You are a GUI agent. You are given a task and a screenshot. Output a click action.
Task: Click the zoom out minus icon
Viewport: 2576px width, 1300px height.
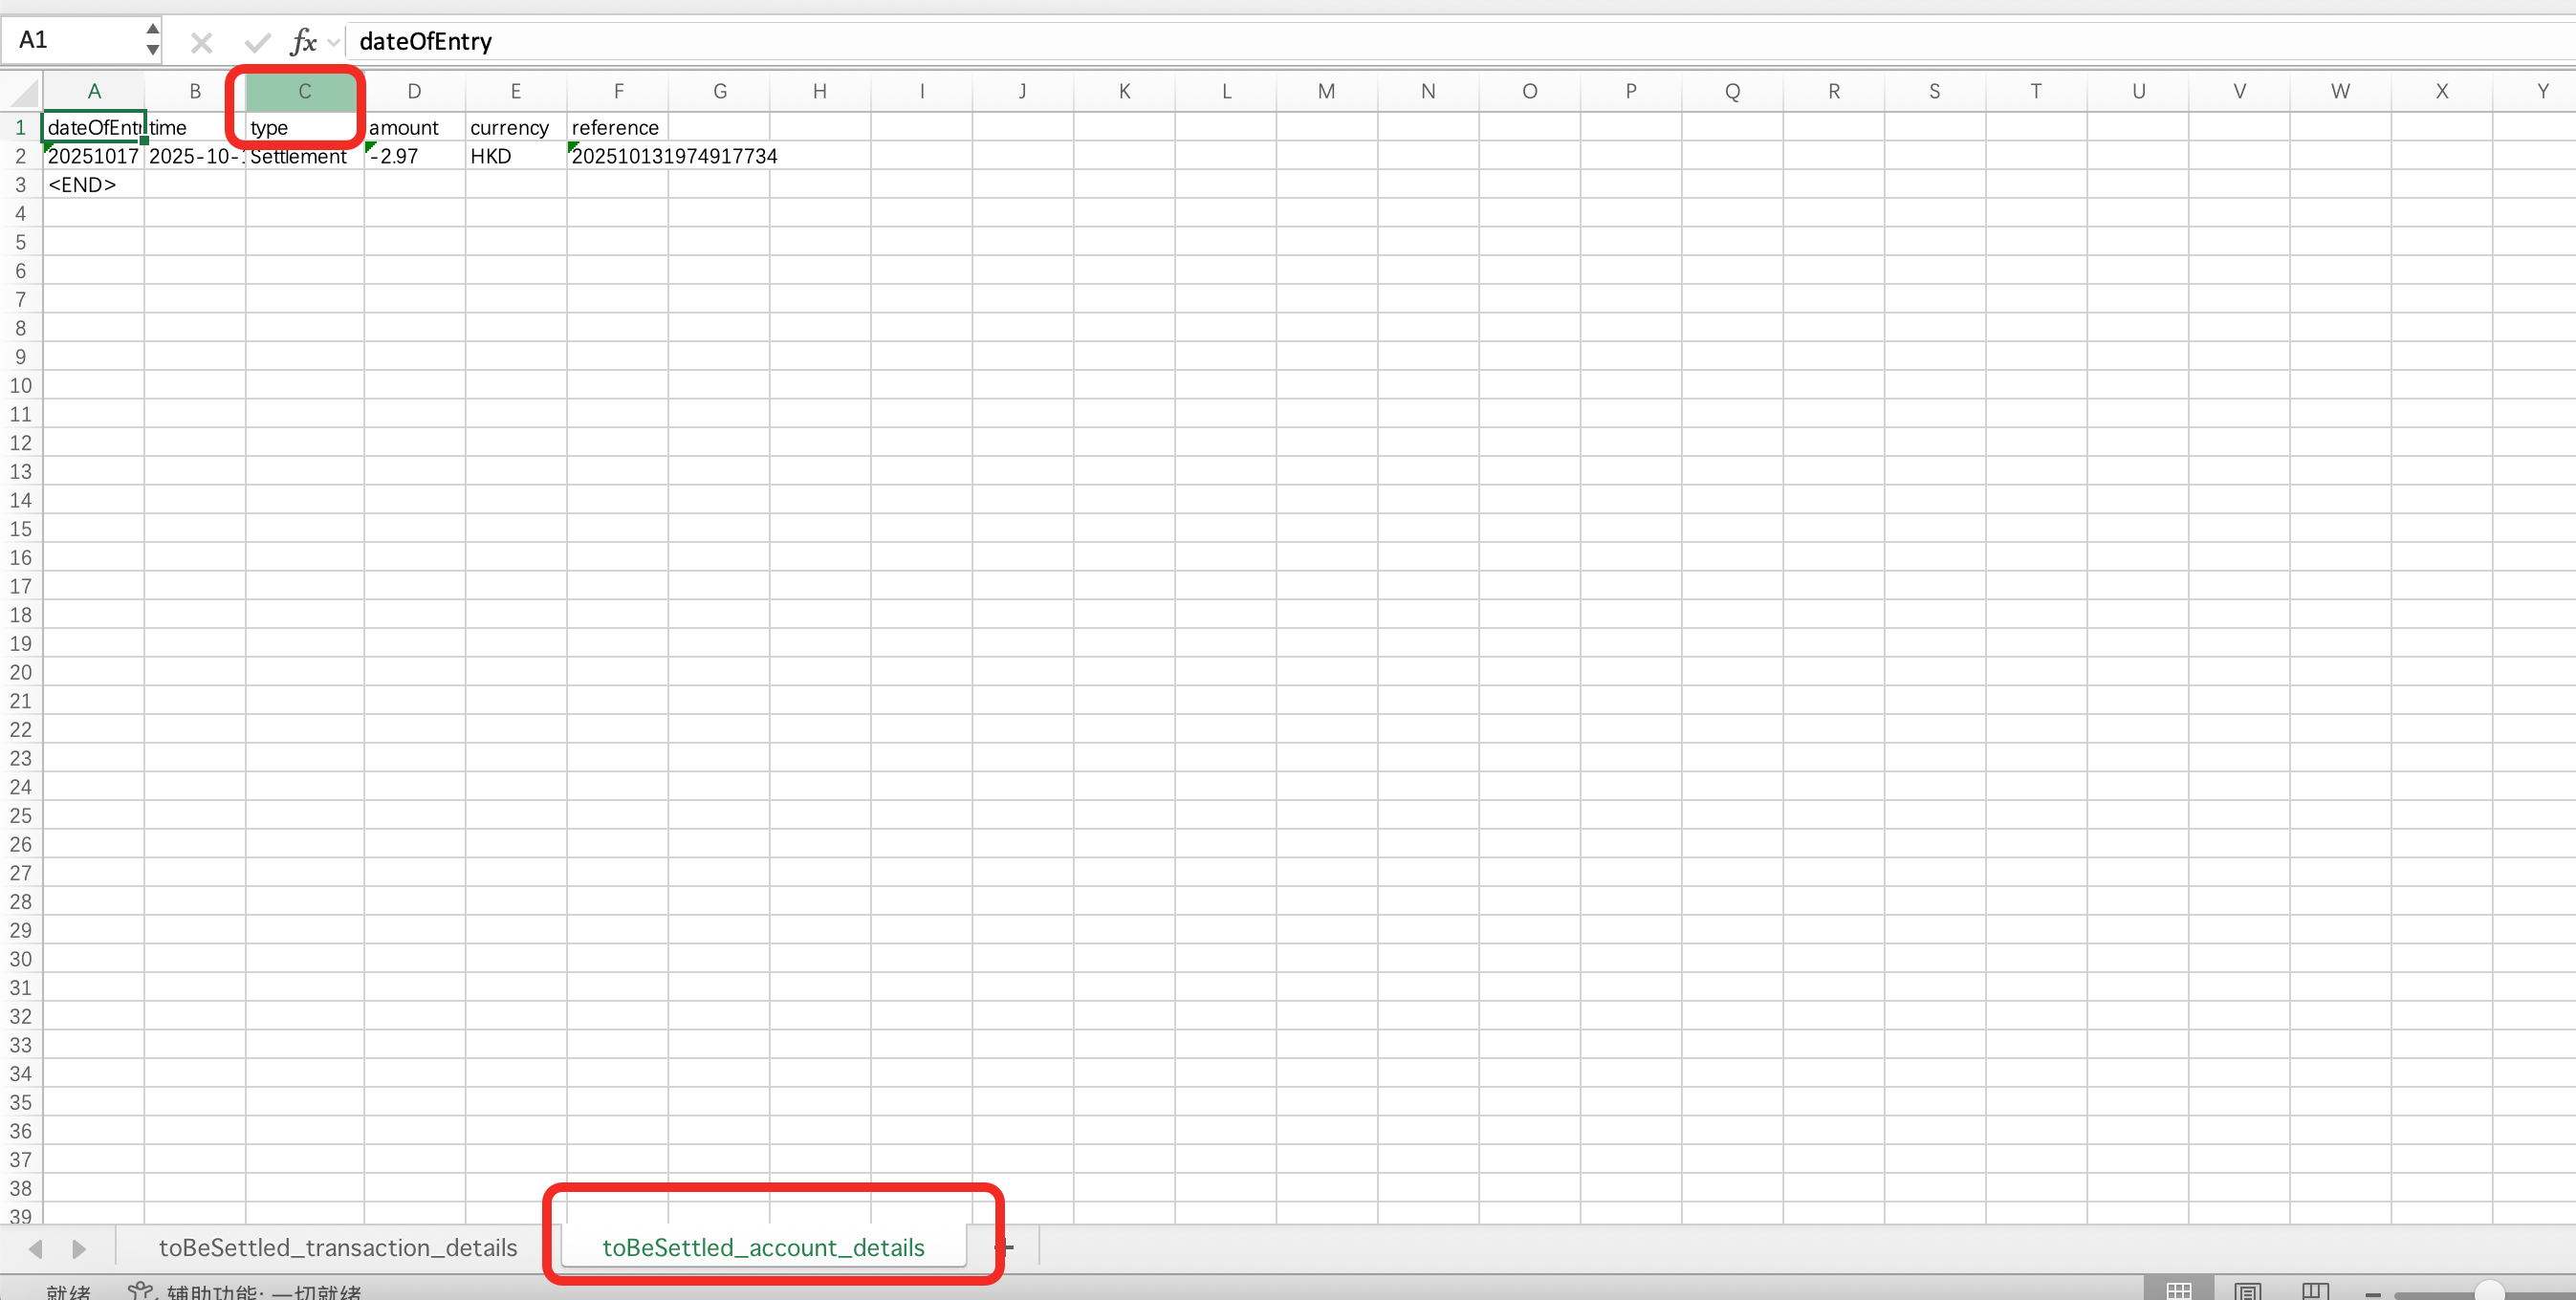tap(2373, 1293)
